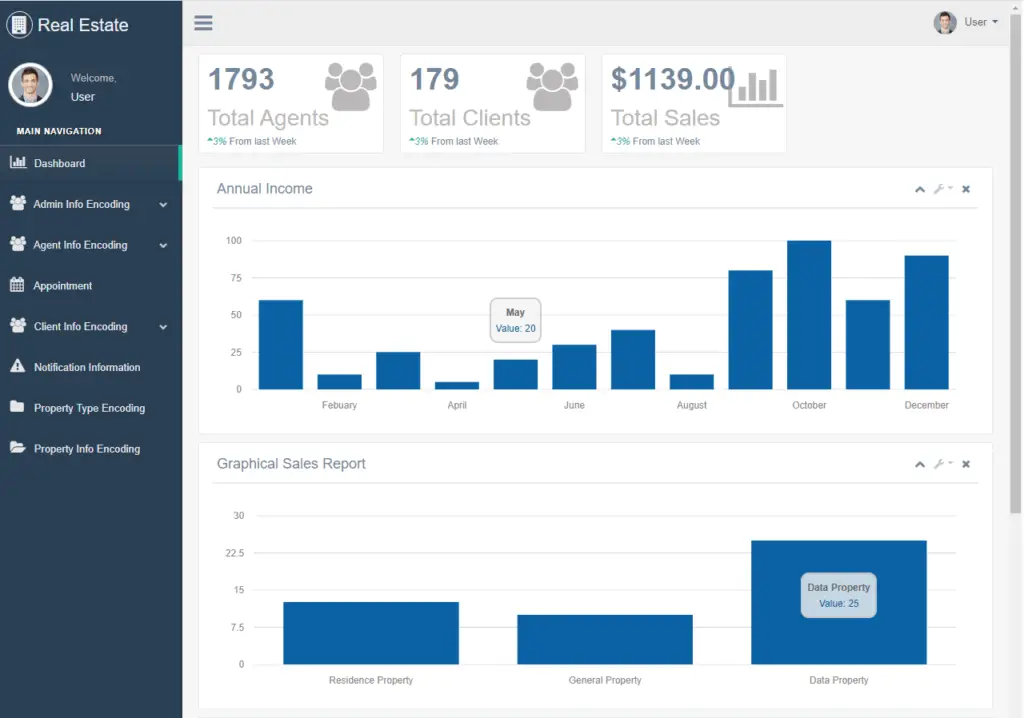
Task: Toggle the hamburger menu to collapse sidebar
Action: (x=203, y=22)
